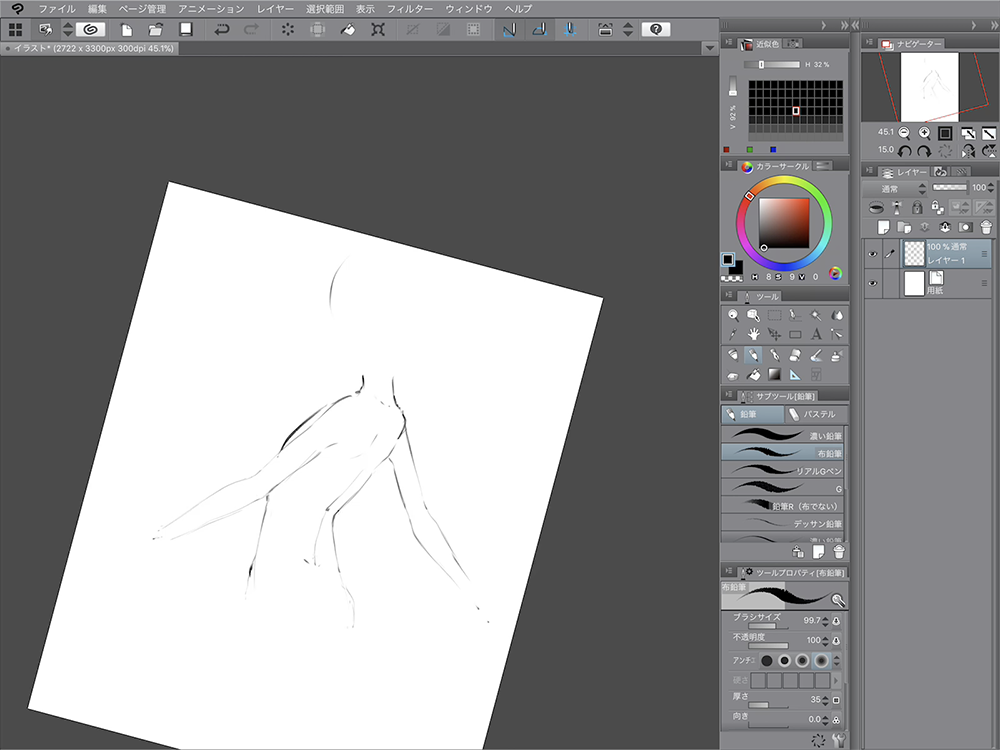
Task: Toggle set as reference layer
Action: click(897, 207)
